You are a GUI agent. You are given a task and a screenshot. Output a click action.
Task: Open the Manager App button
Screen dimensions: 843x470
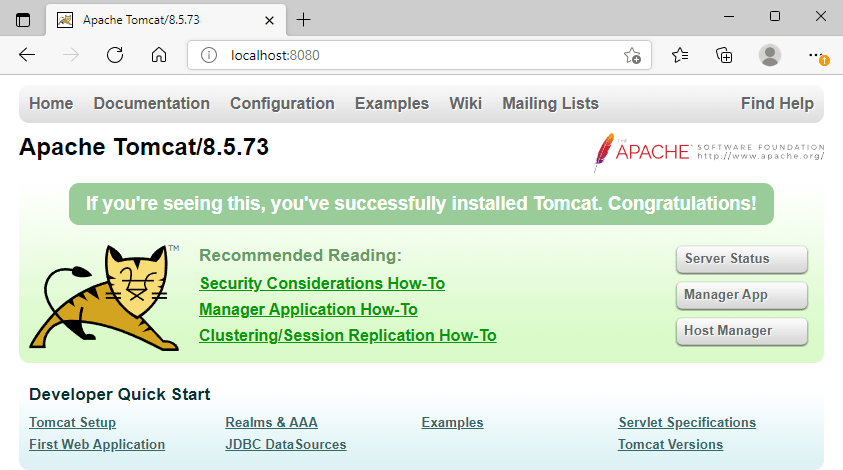(x=741, y=295)
